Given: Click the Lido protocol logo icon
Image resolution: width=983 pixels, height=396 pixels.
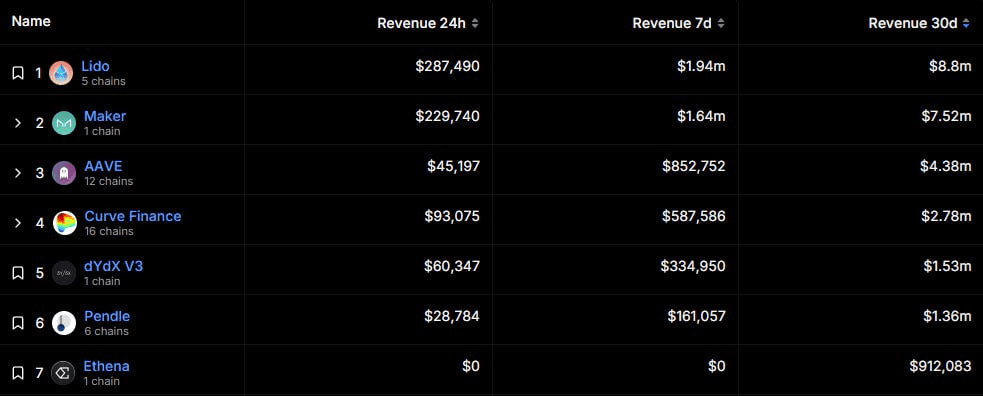Looking at the screenshot, I should point(61,73).
